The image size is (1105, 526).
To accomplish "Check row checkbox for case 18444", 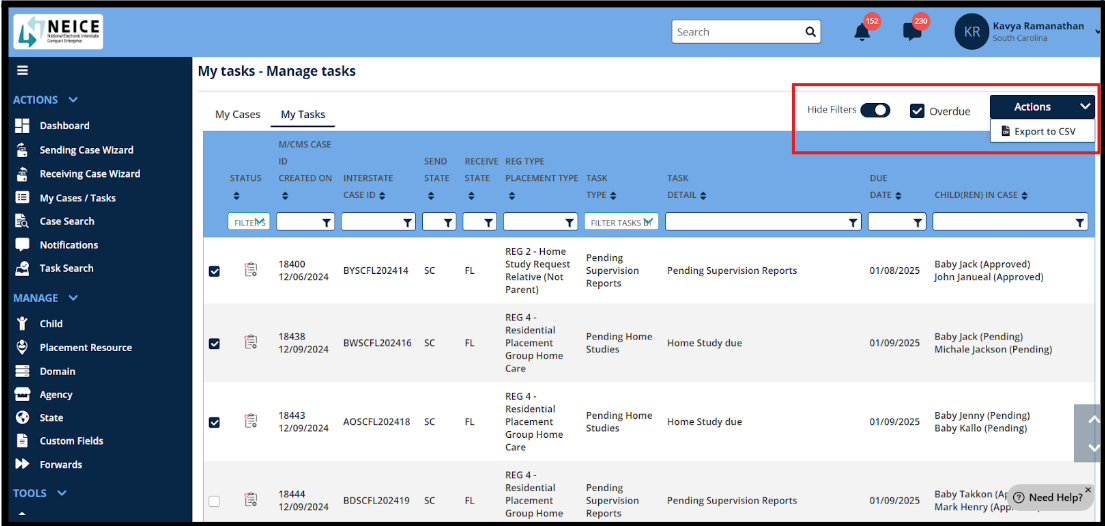I will pos(215,501).
